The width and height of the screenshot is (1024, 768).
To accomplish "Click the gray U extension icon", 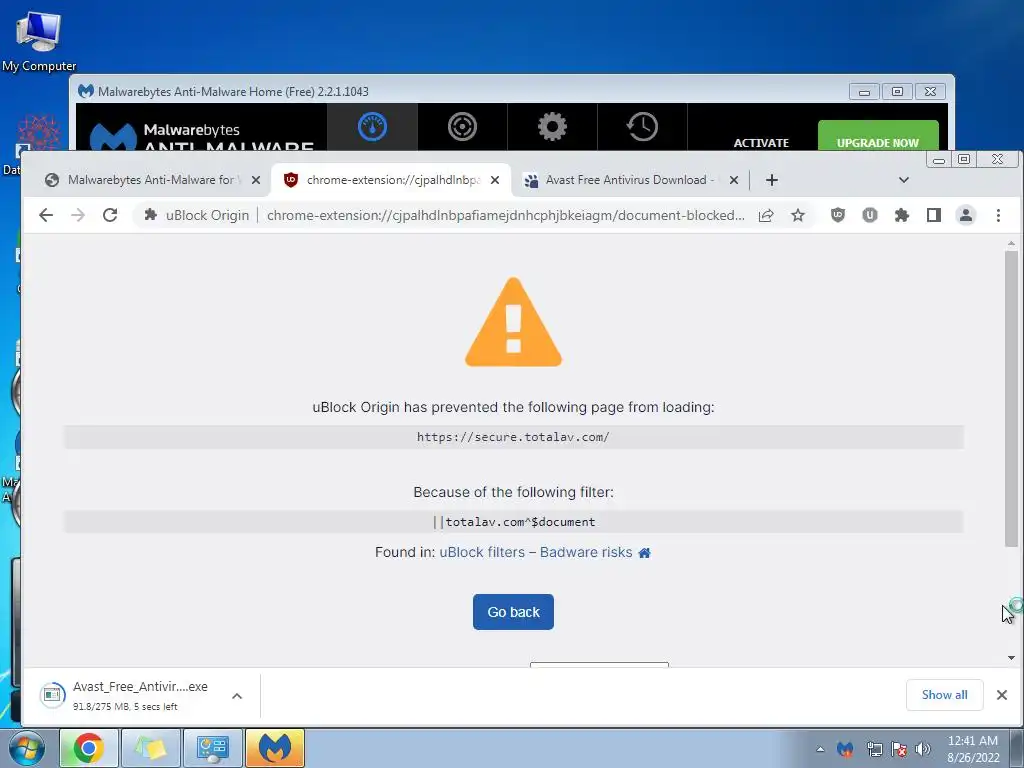I will point(870,215).
